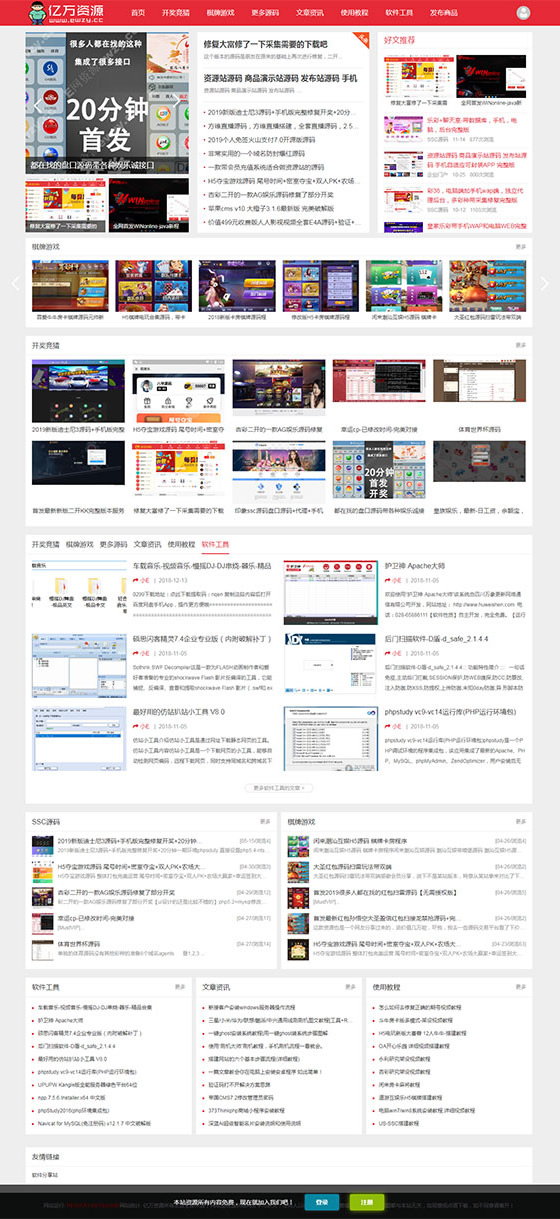Switch to the 使用教程 content tab
Viewport: 560px width, 1219px height.
tap(181, 544)
